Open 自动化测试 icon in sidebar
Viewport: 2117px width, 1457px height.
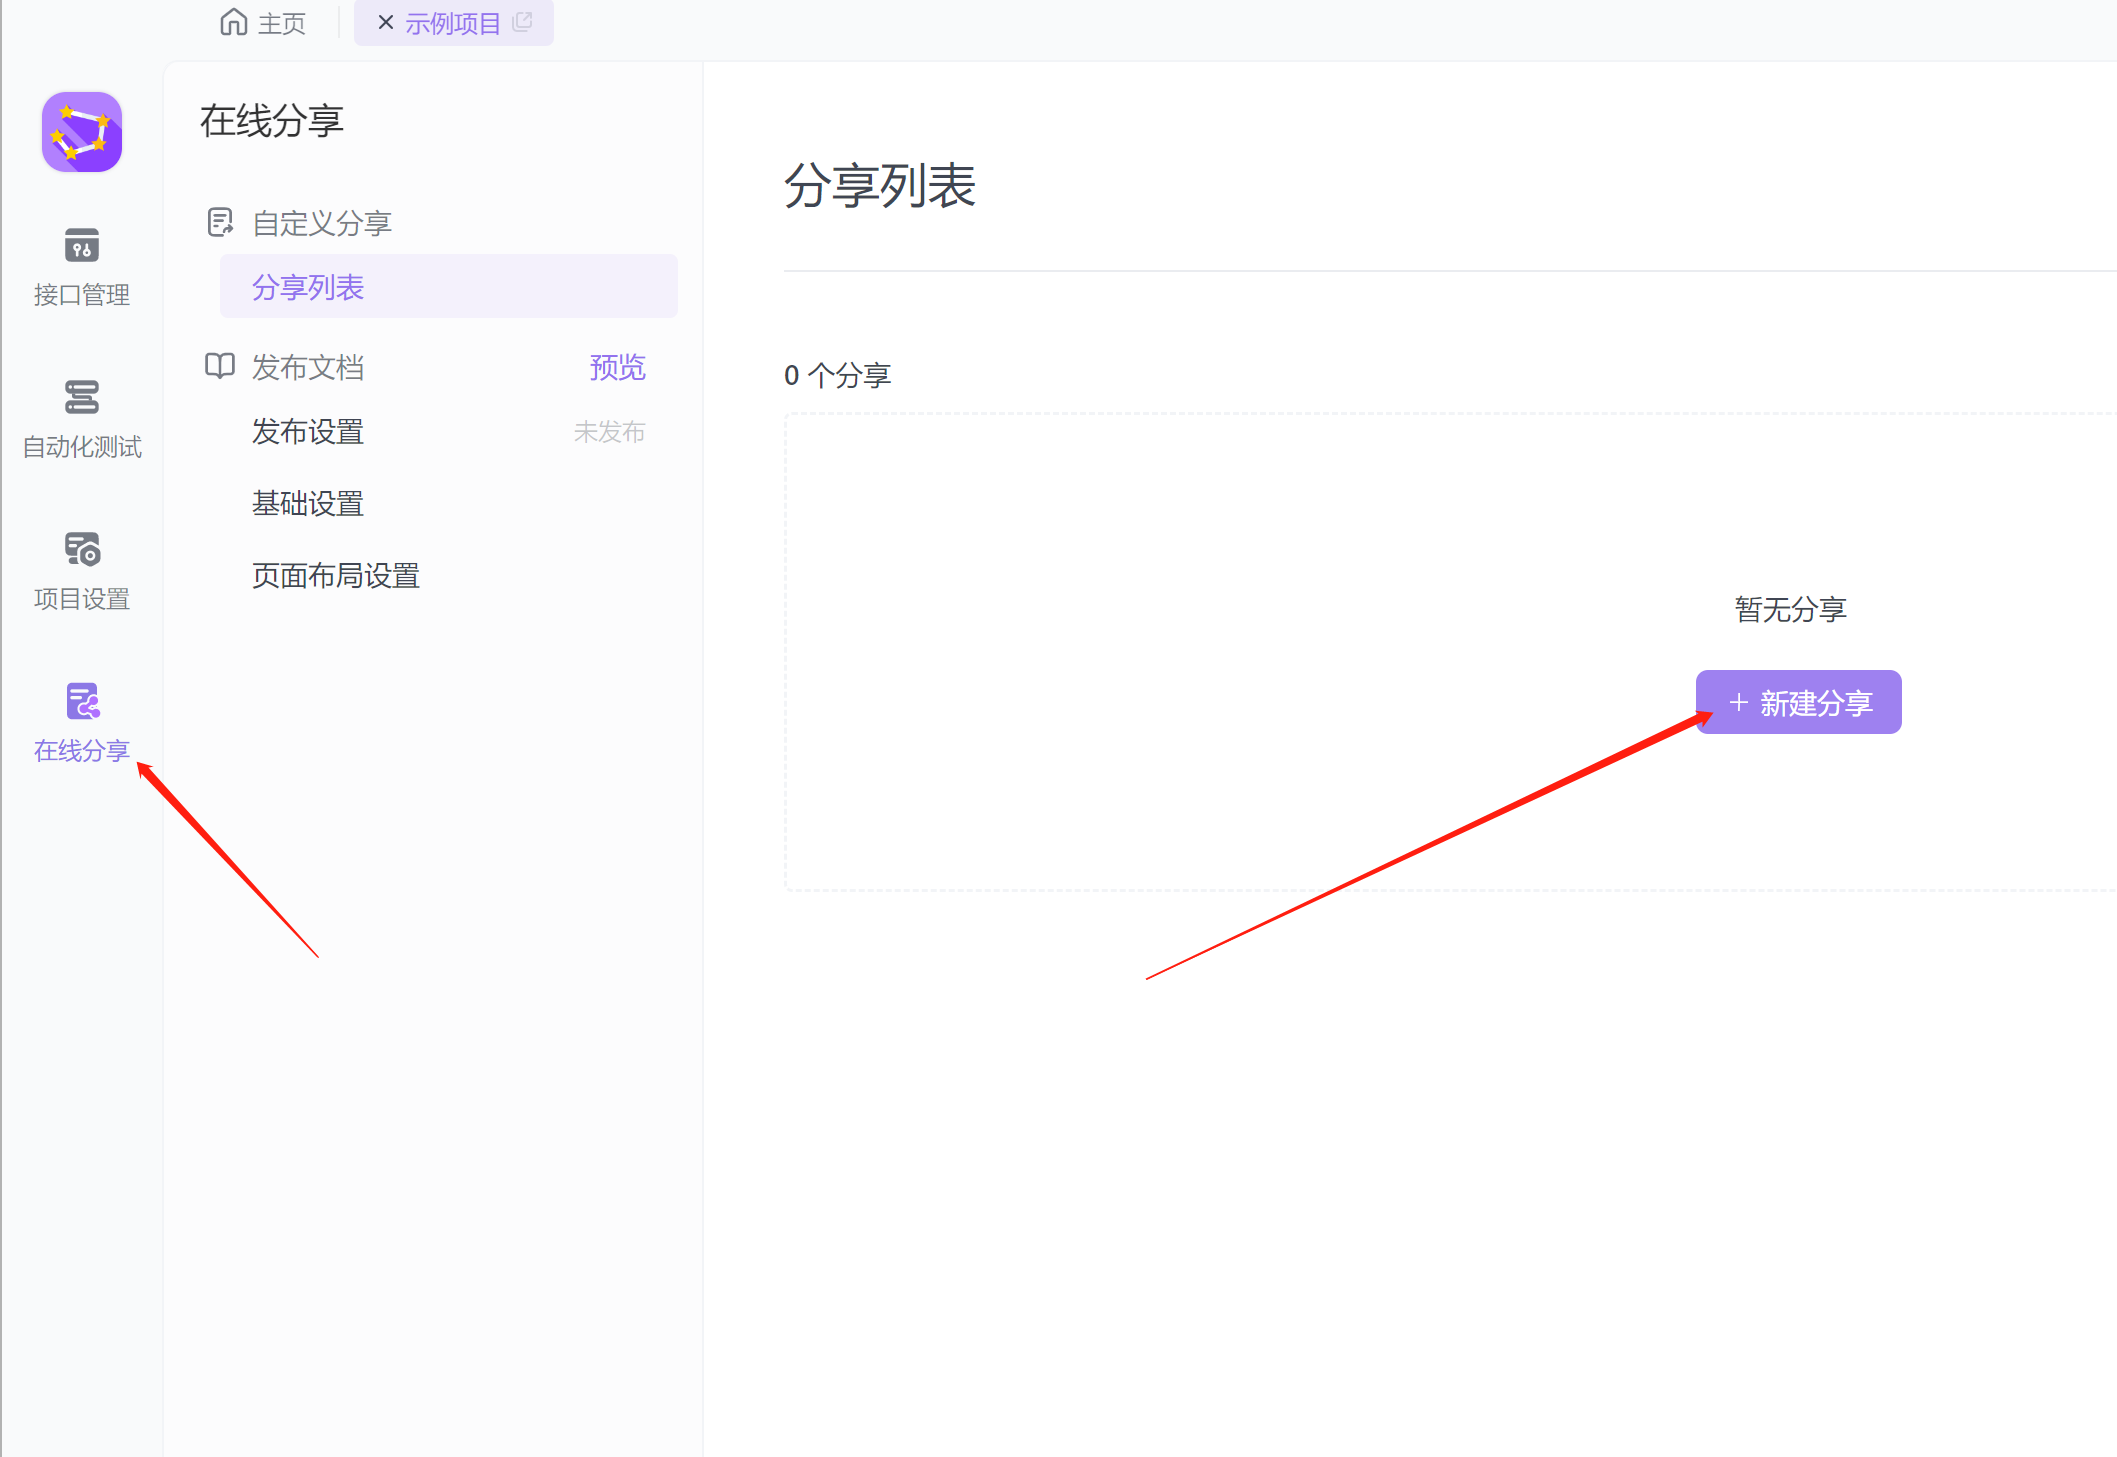point(82,397)
